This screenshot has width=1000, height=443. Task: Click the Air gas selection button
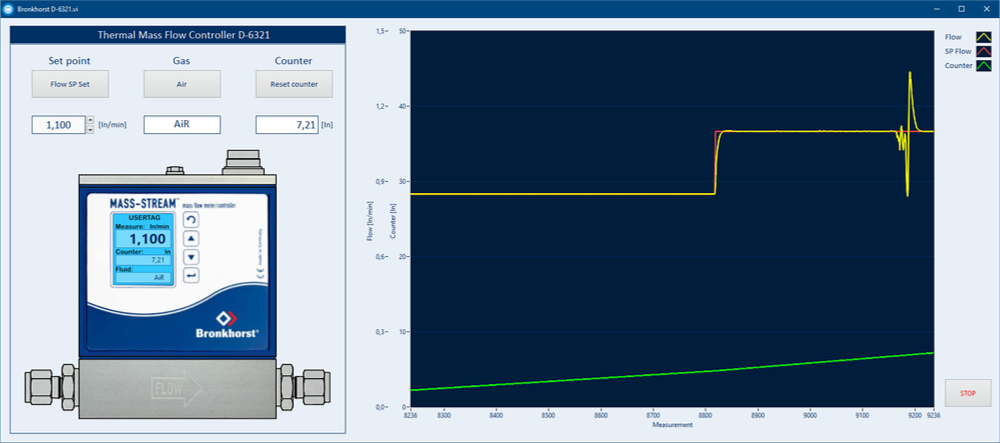click(x=181, y=84)
